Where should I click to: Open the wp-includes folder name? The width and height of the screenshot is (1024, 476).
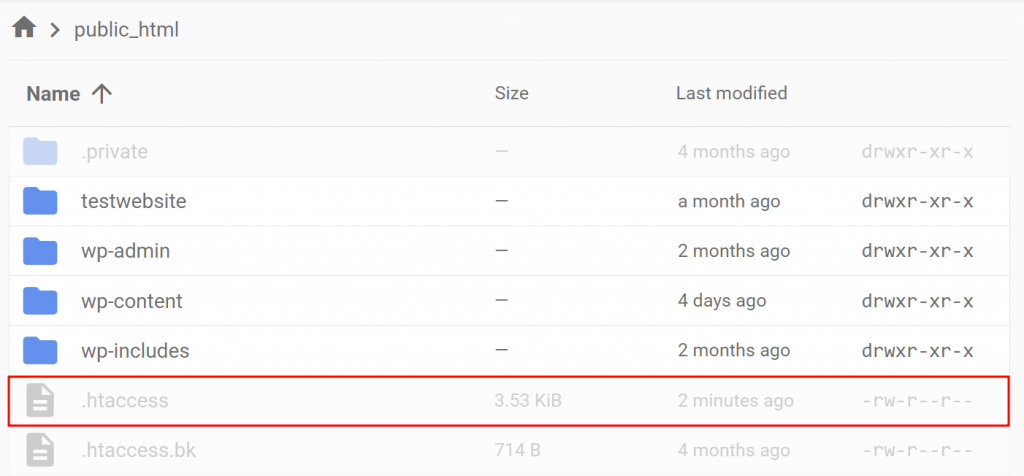pos(135,351)
